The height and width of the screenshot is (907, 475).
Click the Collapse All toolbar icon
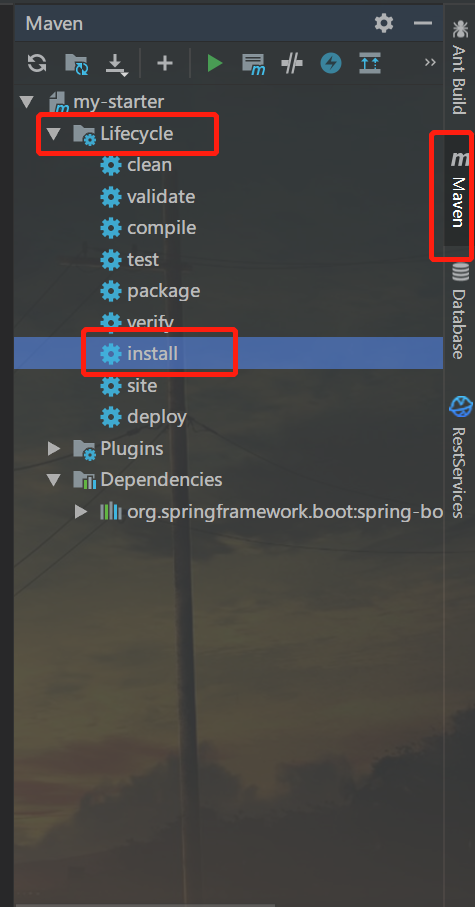tap(370, 62)
